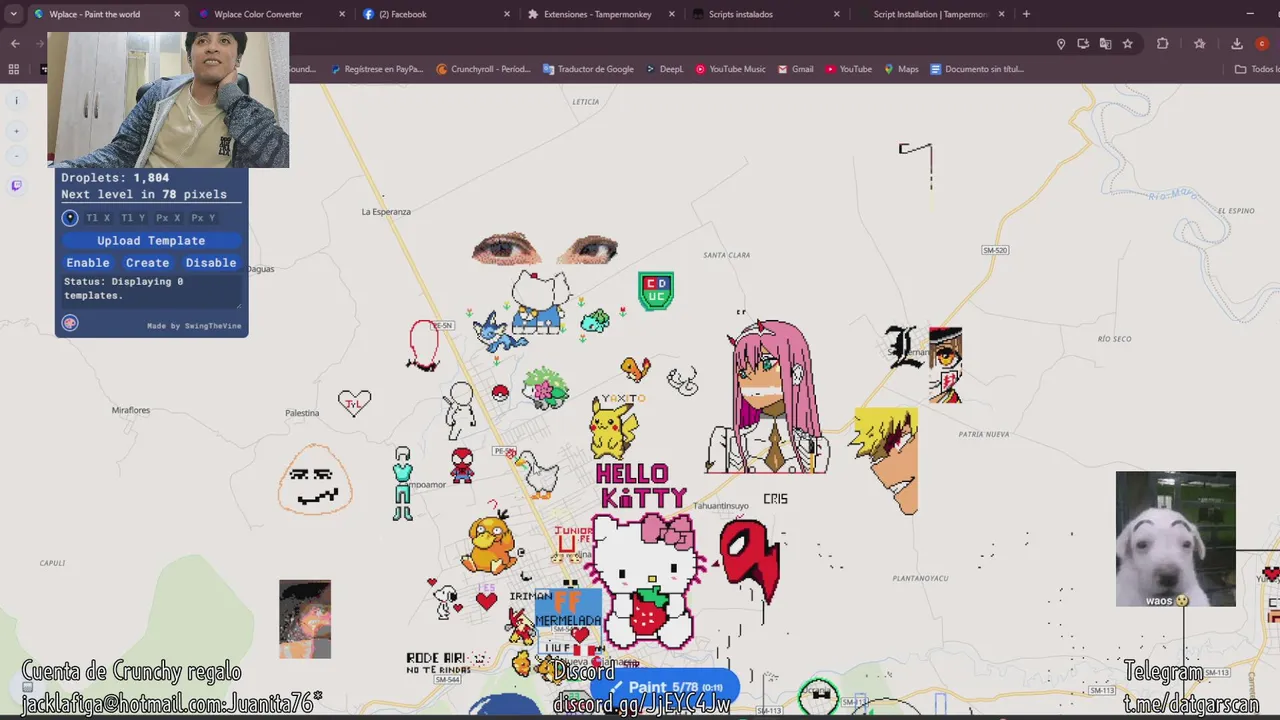1280x720 pixels.
Task: Open the browser profile avatar
Action: (1262, 44)
